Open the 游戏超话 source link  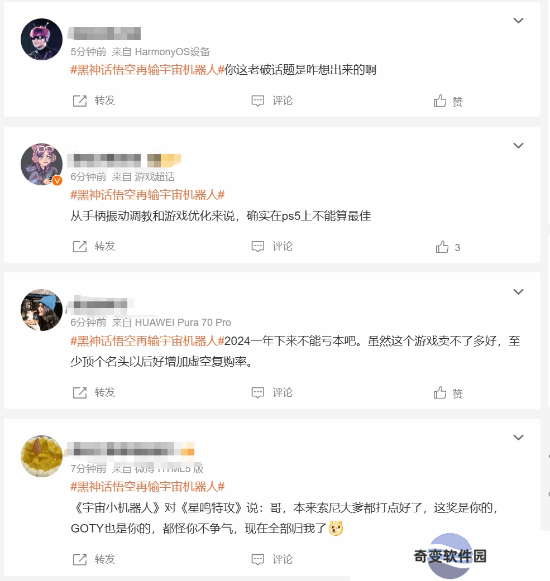[155, 177]
